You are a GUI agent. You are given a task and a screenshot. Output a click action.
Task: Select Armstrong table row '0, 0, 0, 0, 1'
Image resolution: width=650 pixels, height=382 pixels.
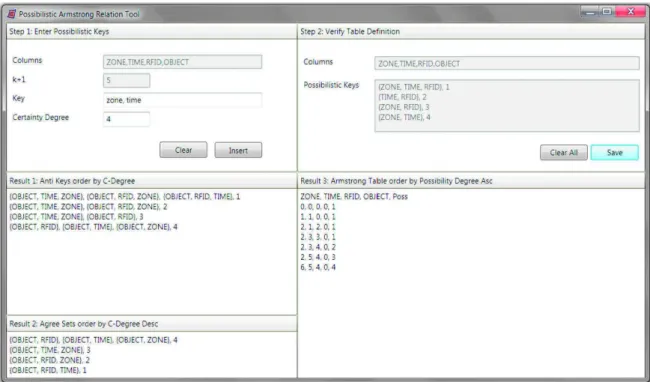(318, 207)
